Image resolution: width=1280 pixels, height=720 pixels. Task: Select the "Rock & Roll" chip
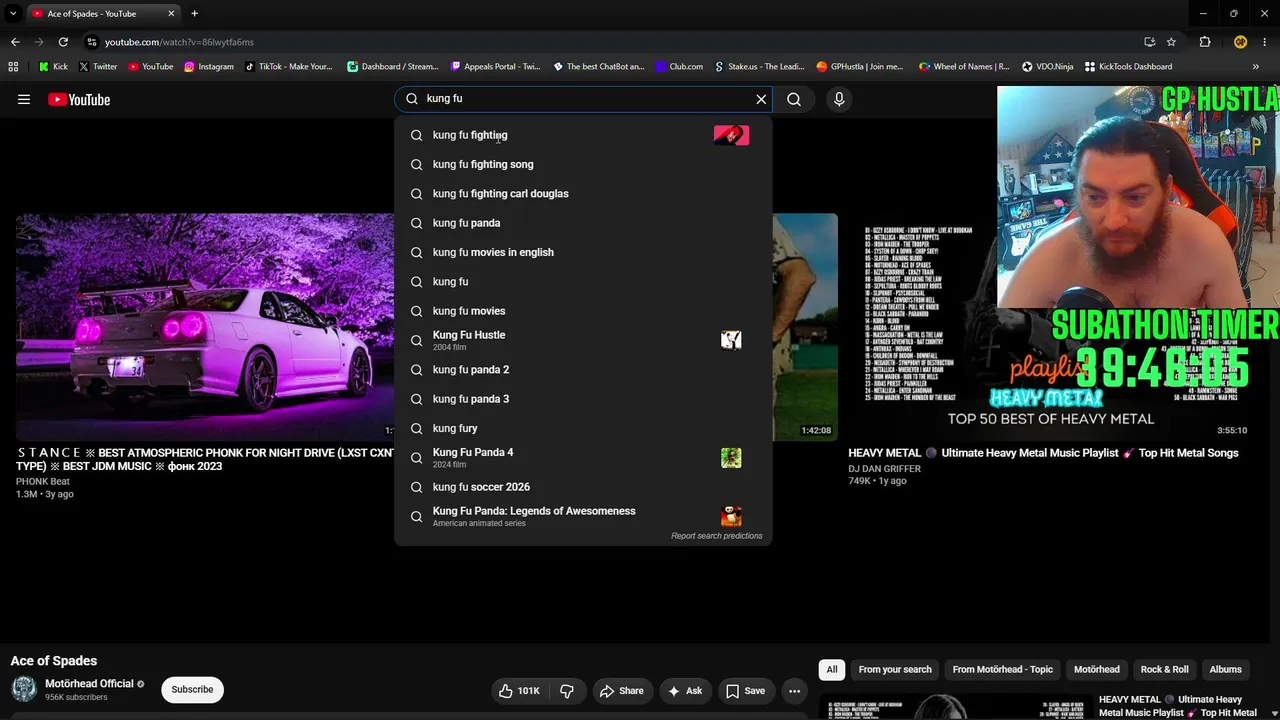1165,670
